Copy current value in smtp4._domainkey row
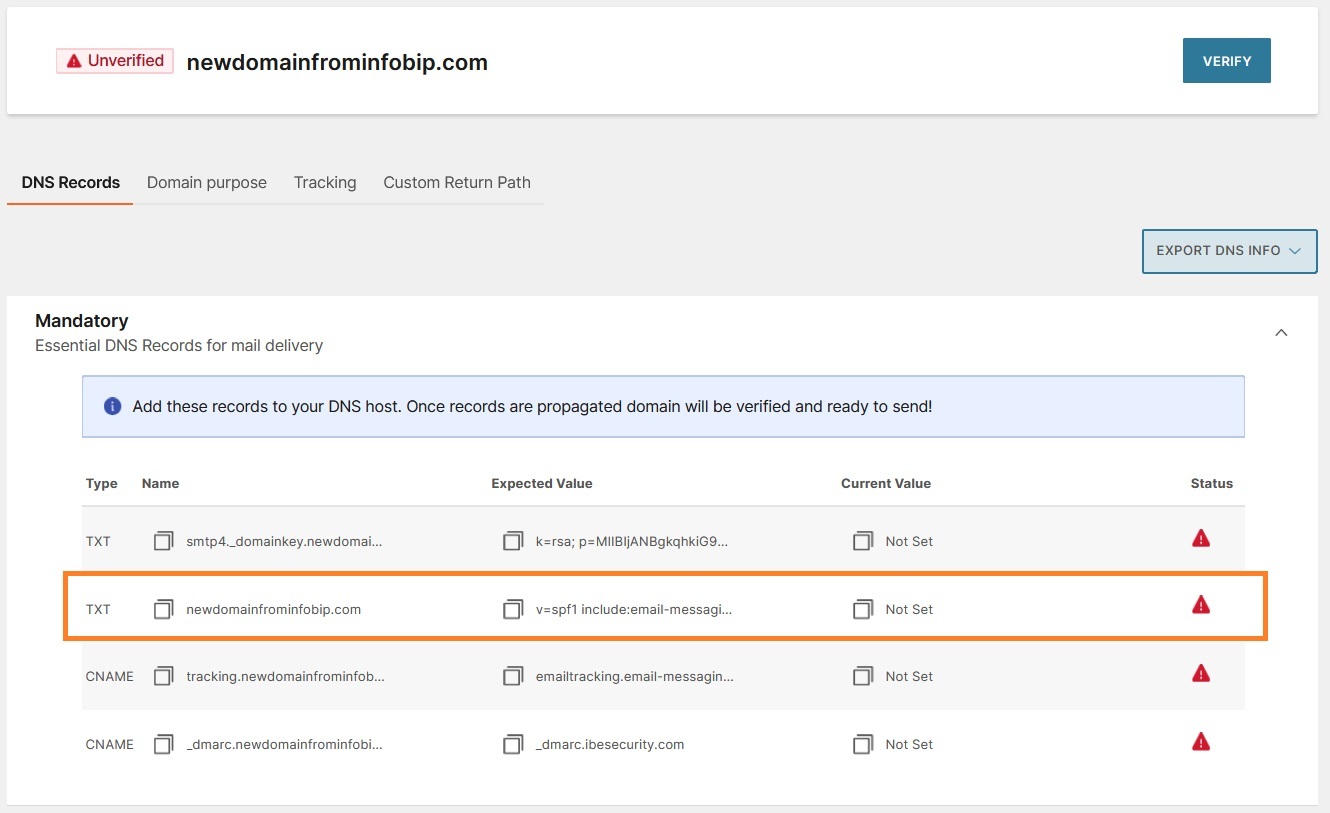Image resolution: width=1330 pixels, height=813 pixels. pos(863,541)
